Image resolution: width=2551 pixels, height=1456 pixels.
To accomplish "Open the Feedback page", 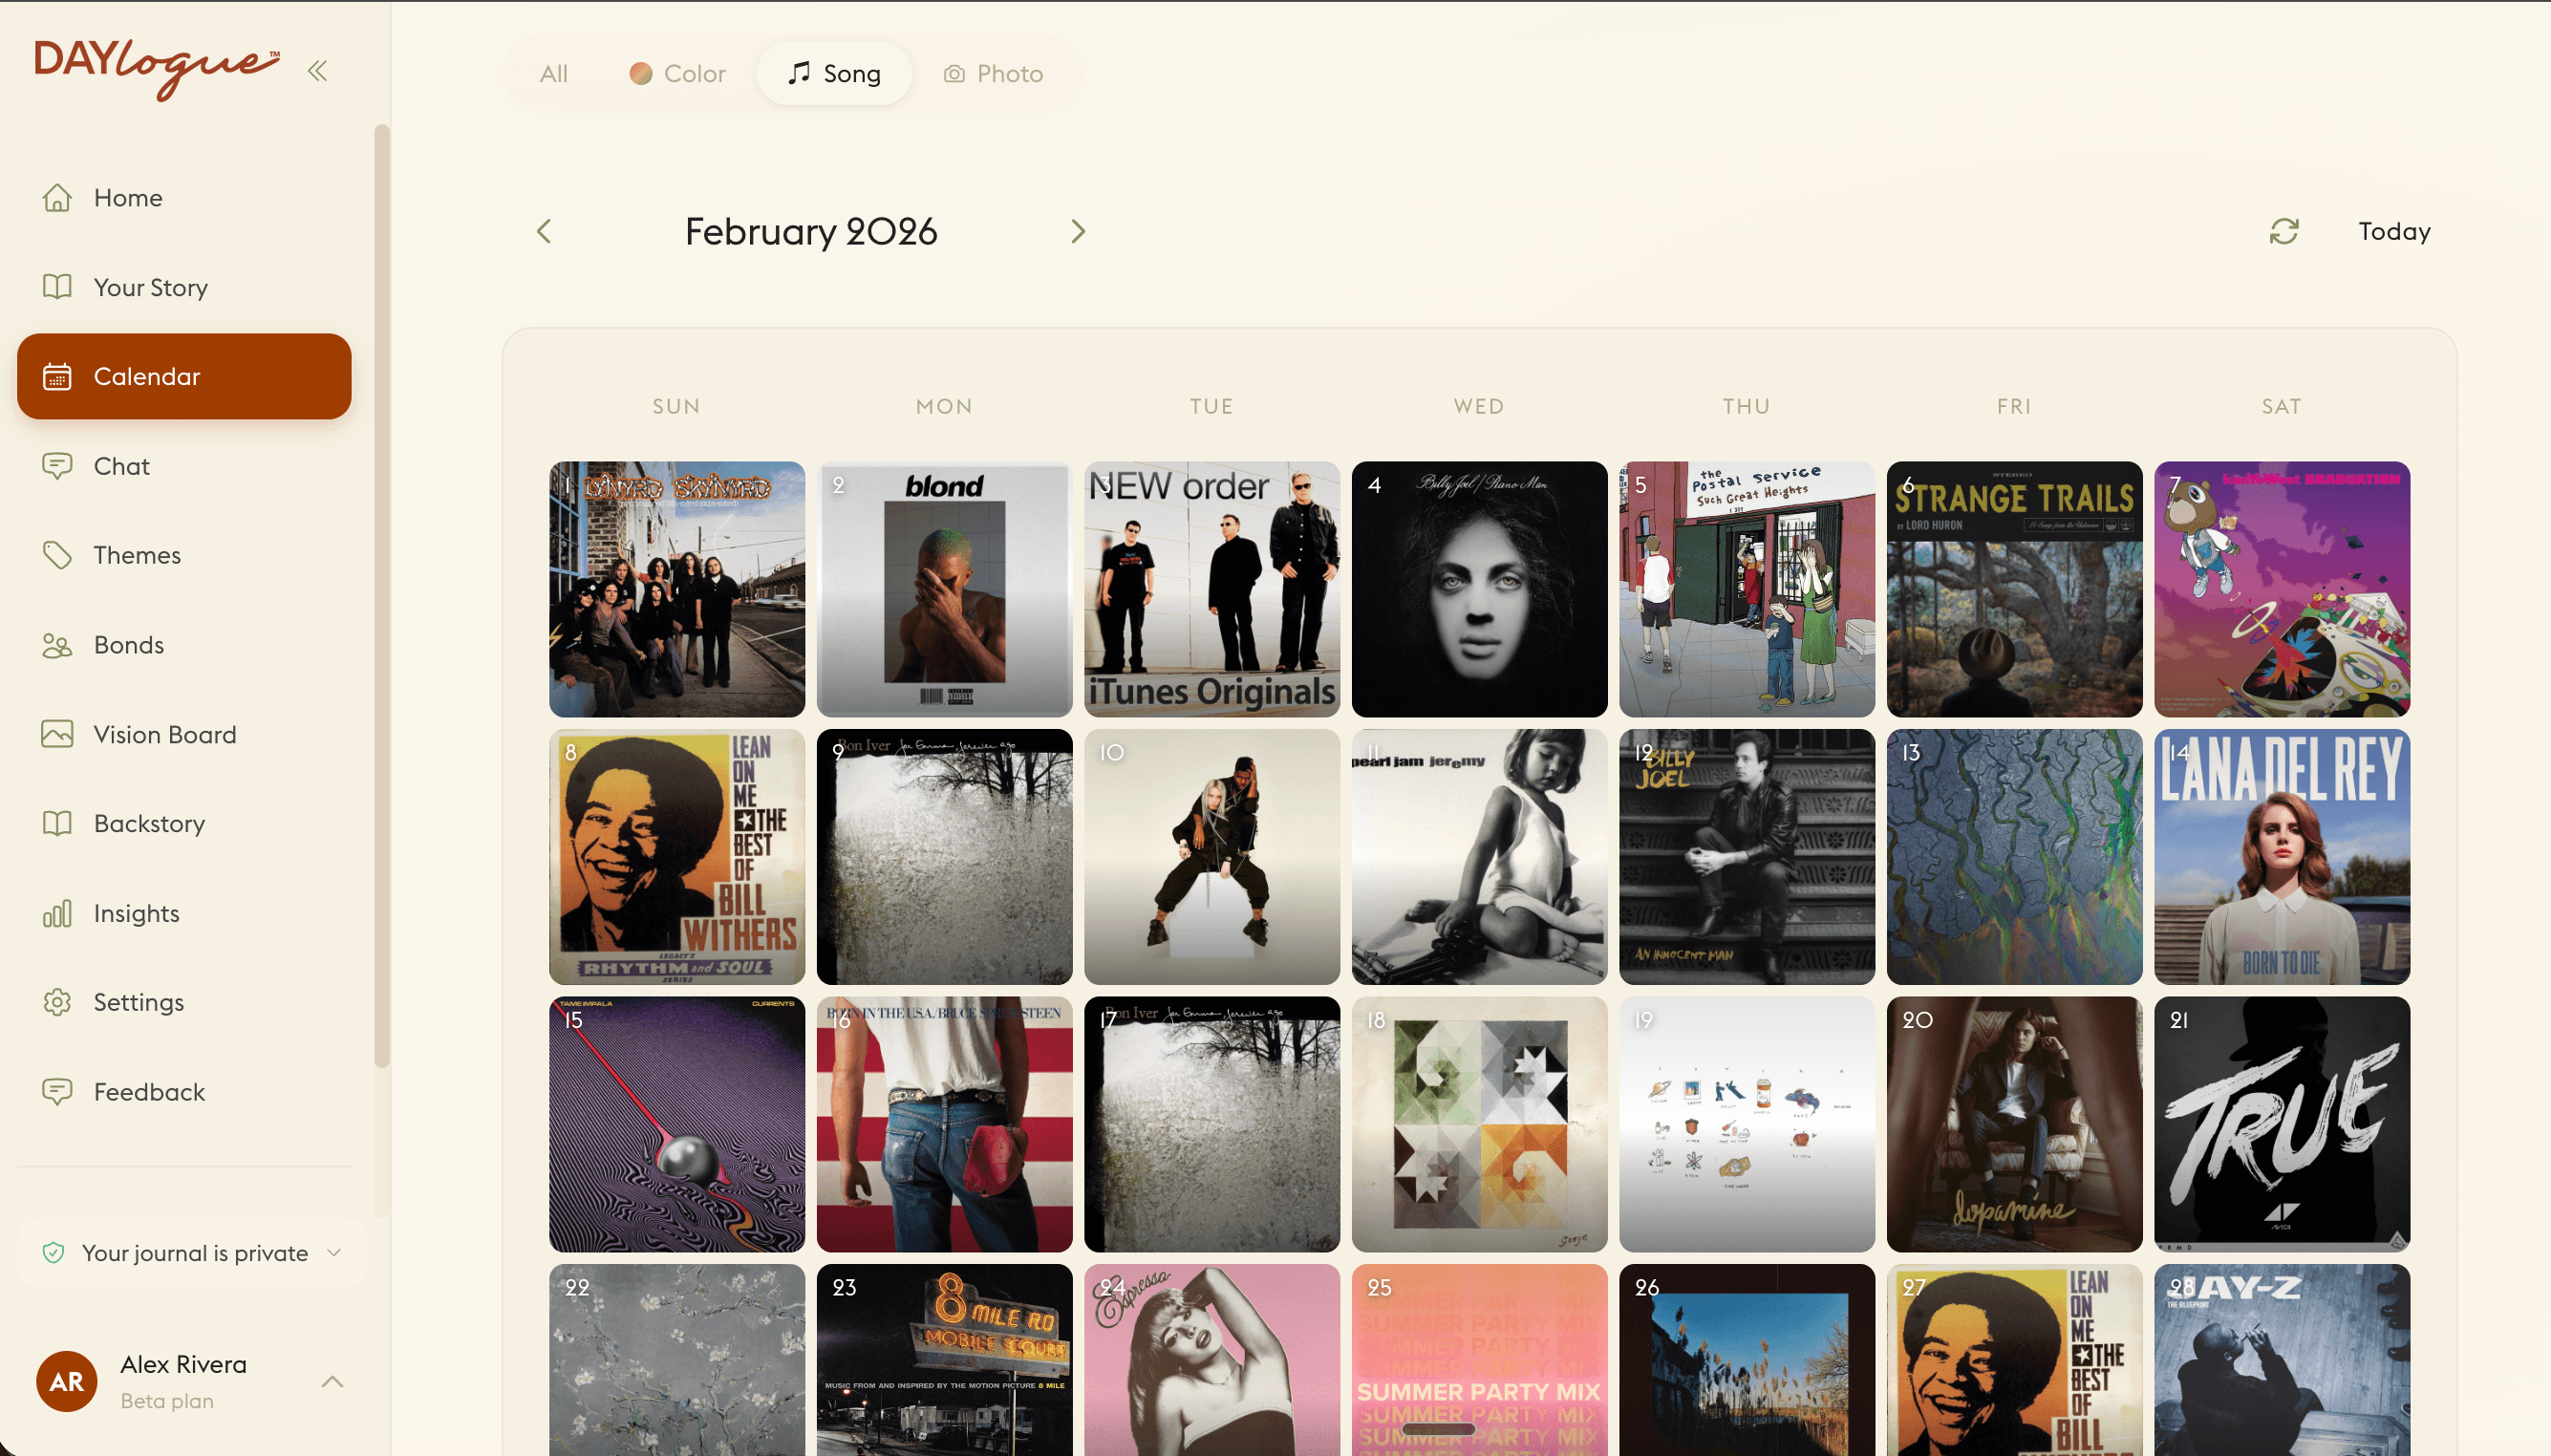I will [x=148, y=1091].
